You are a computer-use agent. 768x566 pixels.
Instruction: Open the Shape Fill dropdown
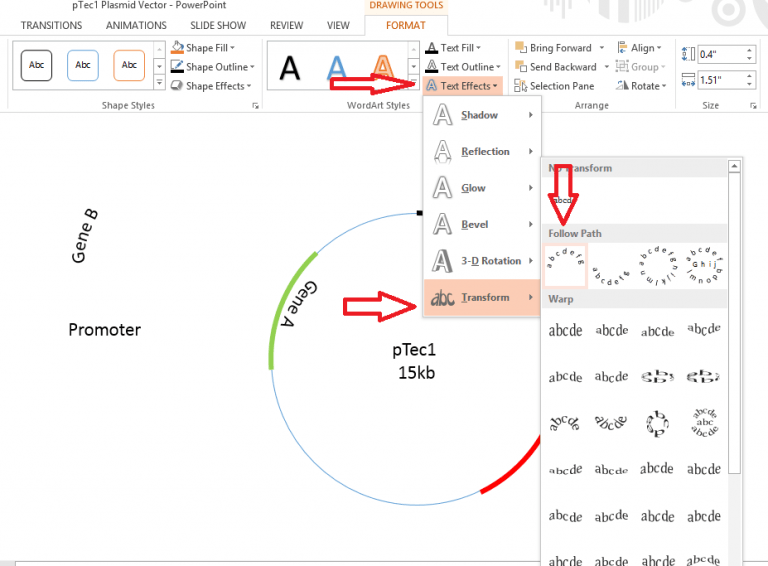(204, 48)
